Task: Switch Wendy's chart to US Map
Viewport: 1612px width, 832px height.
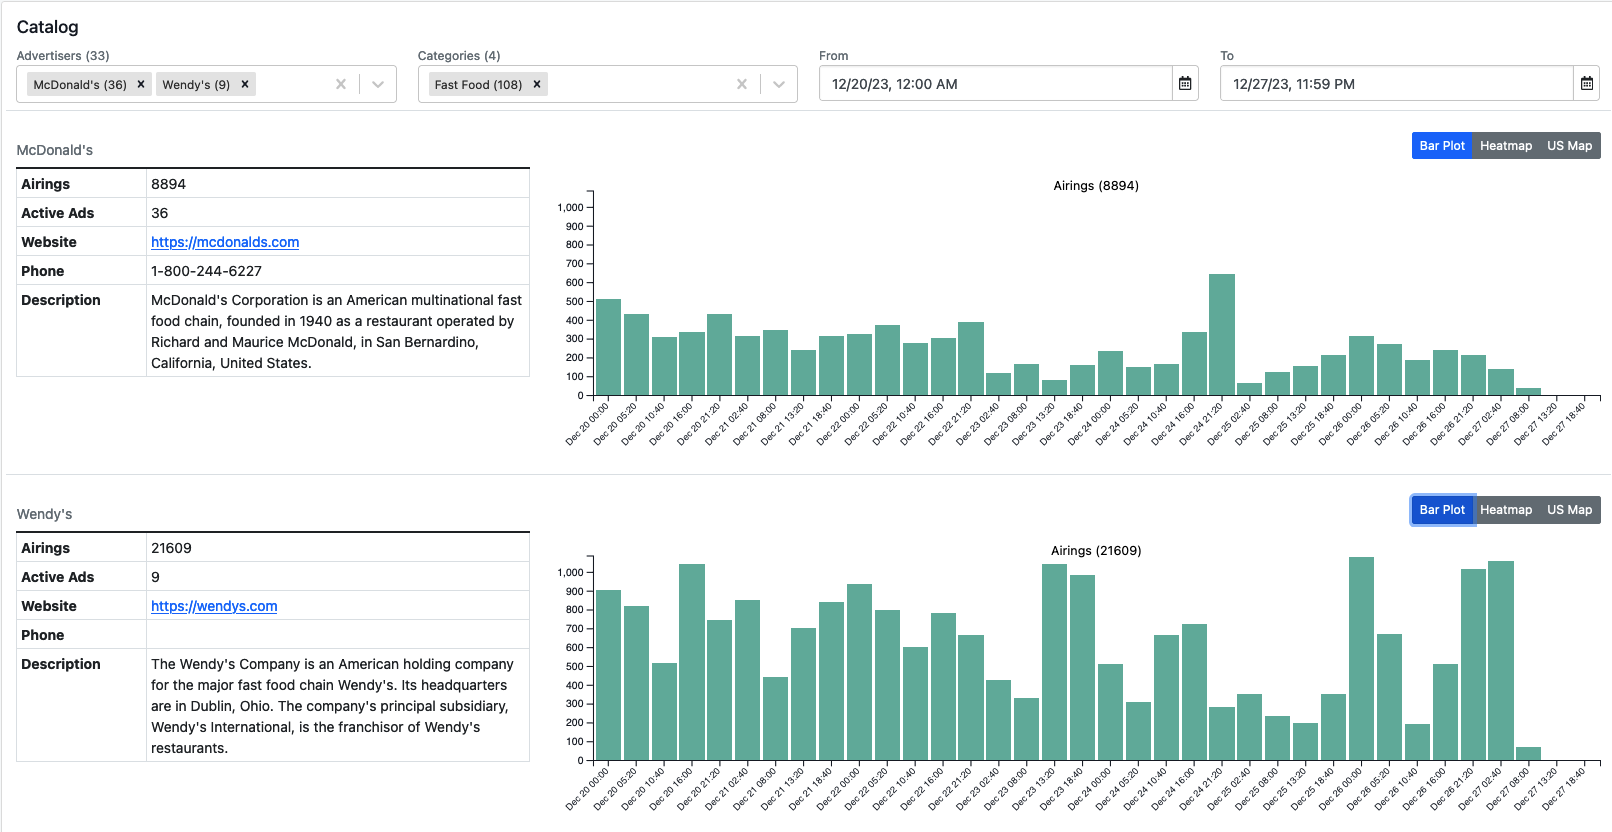Action: tap(1570, 510)
